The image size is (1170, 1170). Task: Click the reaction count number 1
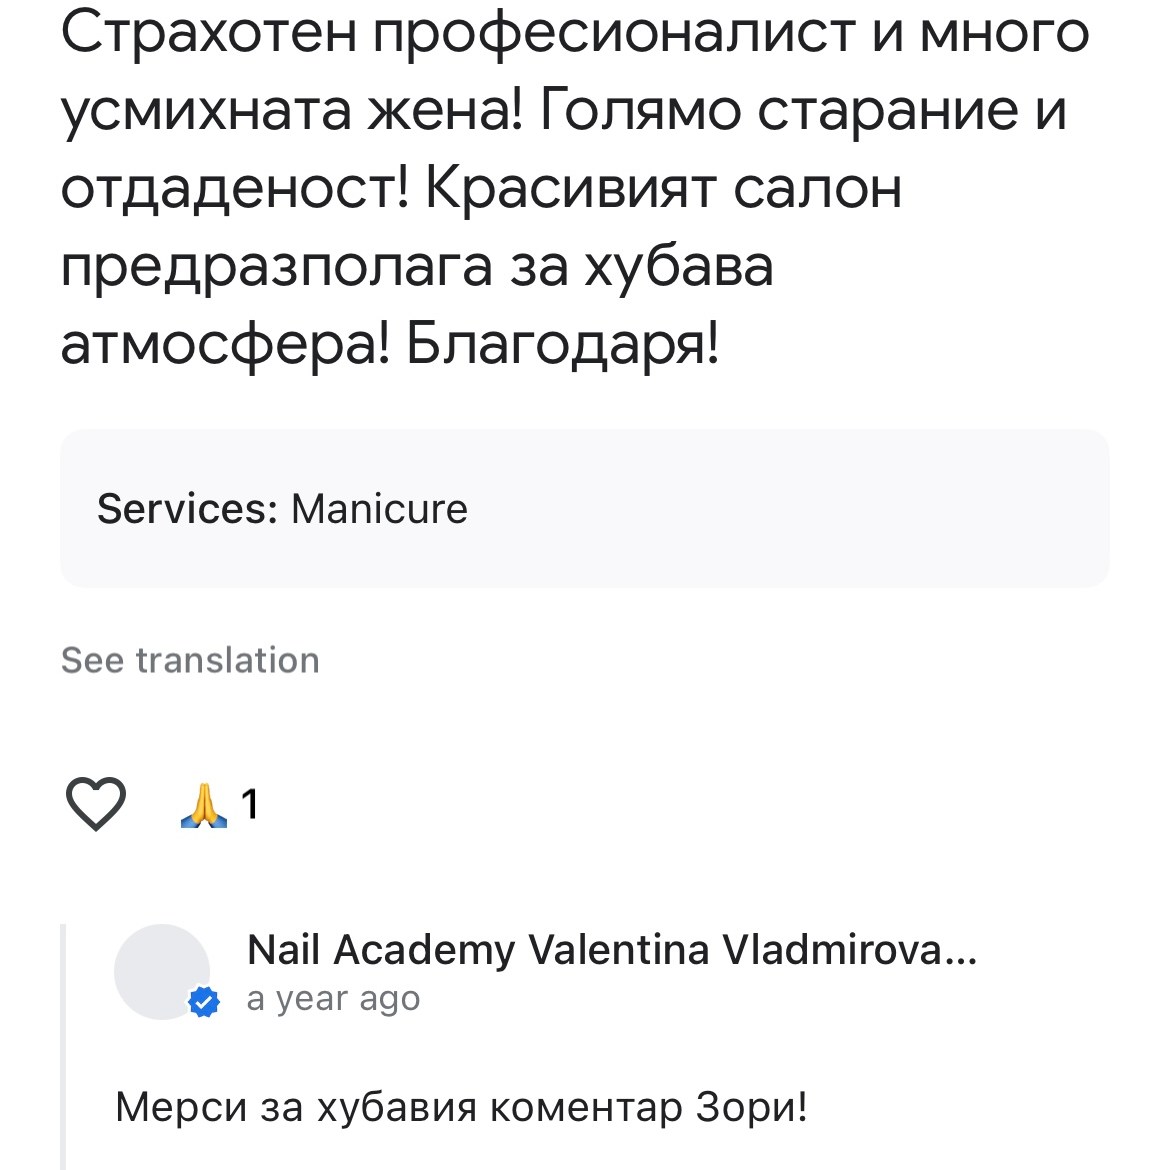[x=250, y=805]
